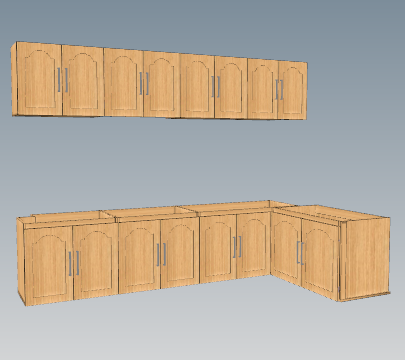The height and width of the screenshot is (360, 405).
Task: Select the rightmost upper wall cabinet door
Action: [293, 90]
